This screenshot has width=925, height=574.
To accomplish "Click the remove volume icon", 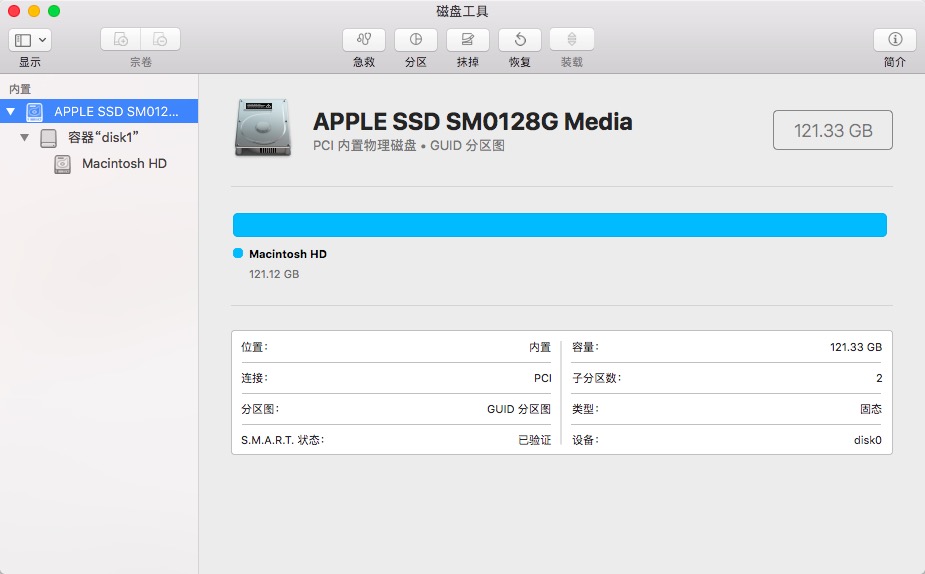I will tap(161, 40).
